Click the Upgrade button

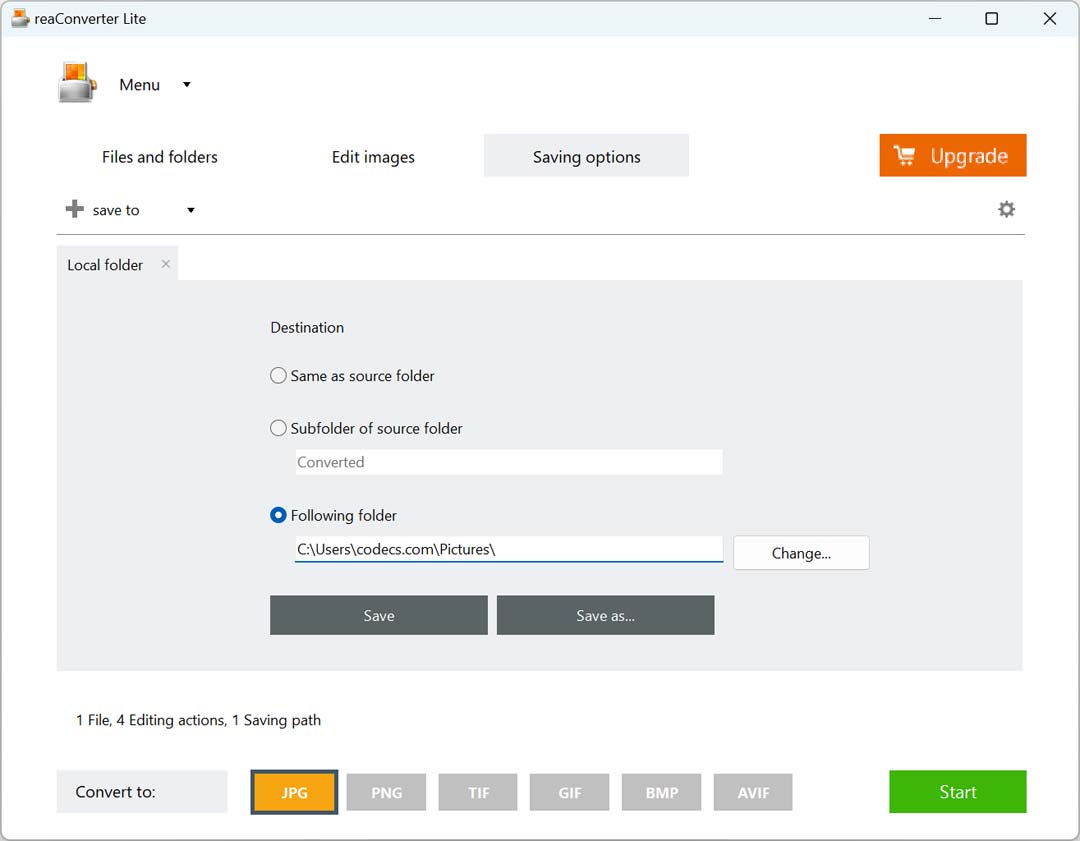tap(953, 156)
